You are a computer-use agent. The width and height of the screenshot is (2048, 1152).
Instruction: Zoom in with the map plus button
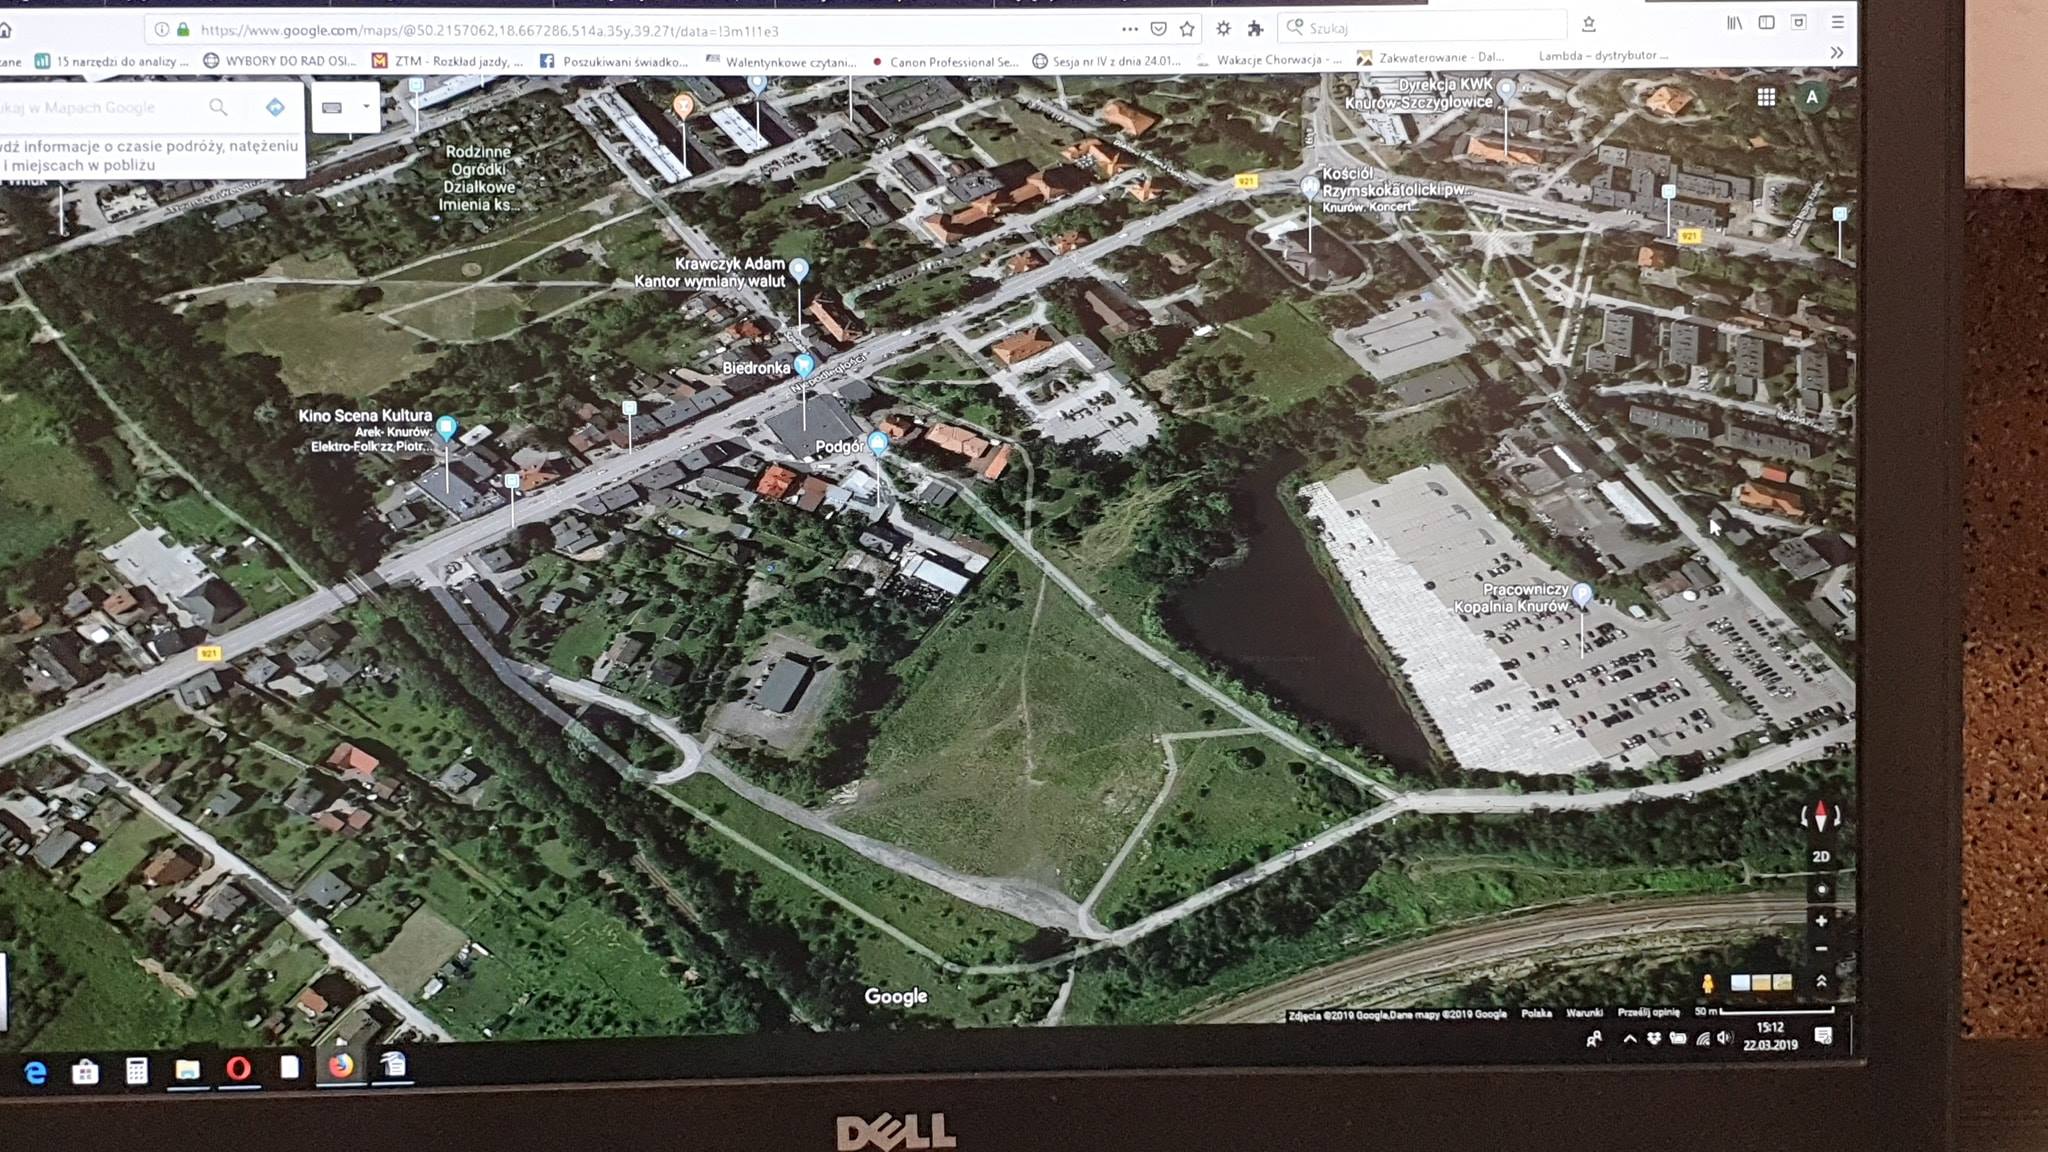(x=1821, y=921)
